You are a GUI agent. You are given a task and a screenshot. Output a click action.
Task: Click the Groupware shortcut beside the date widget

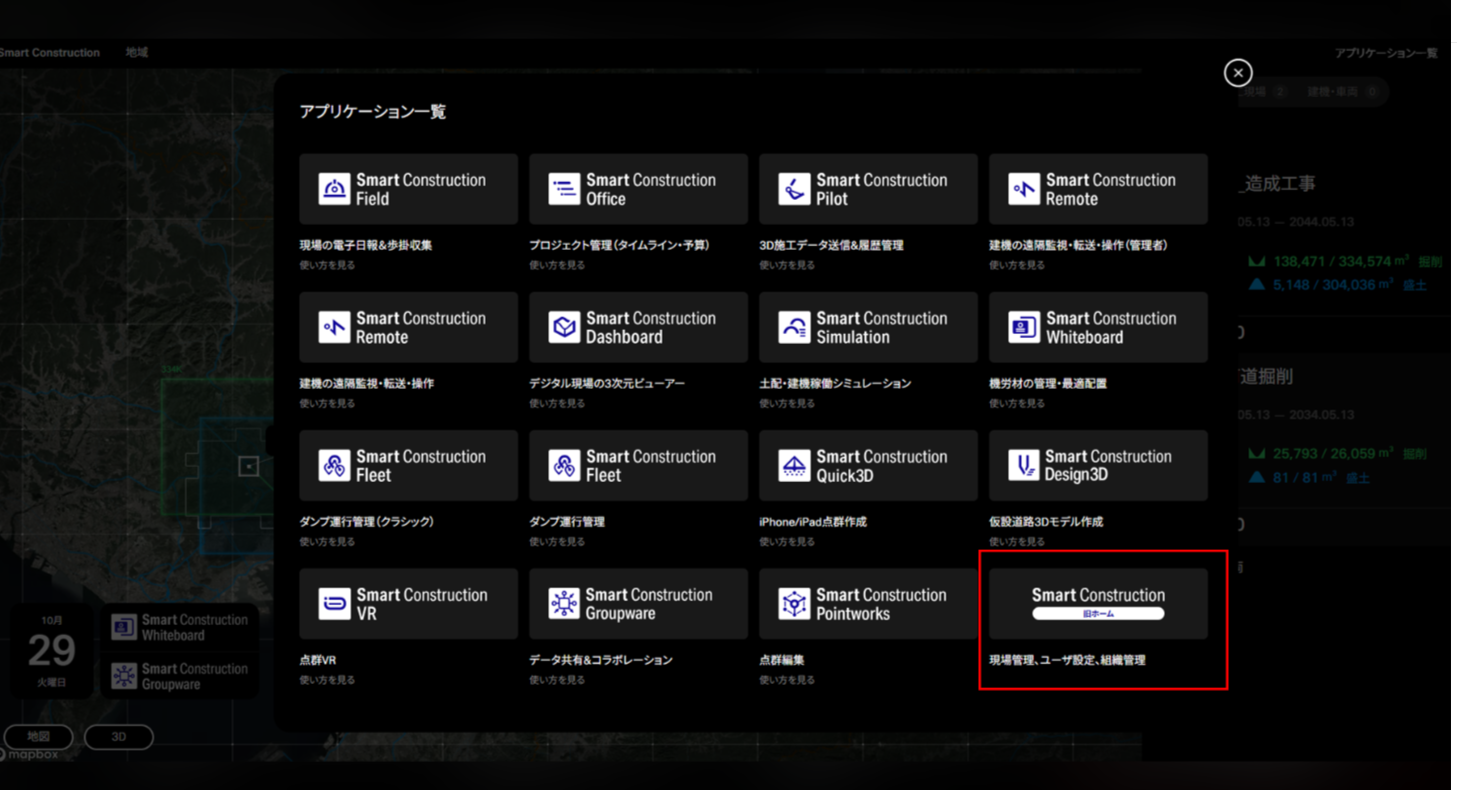179,676
